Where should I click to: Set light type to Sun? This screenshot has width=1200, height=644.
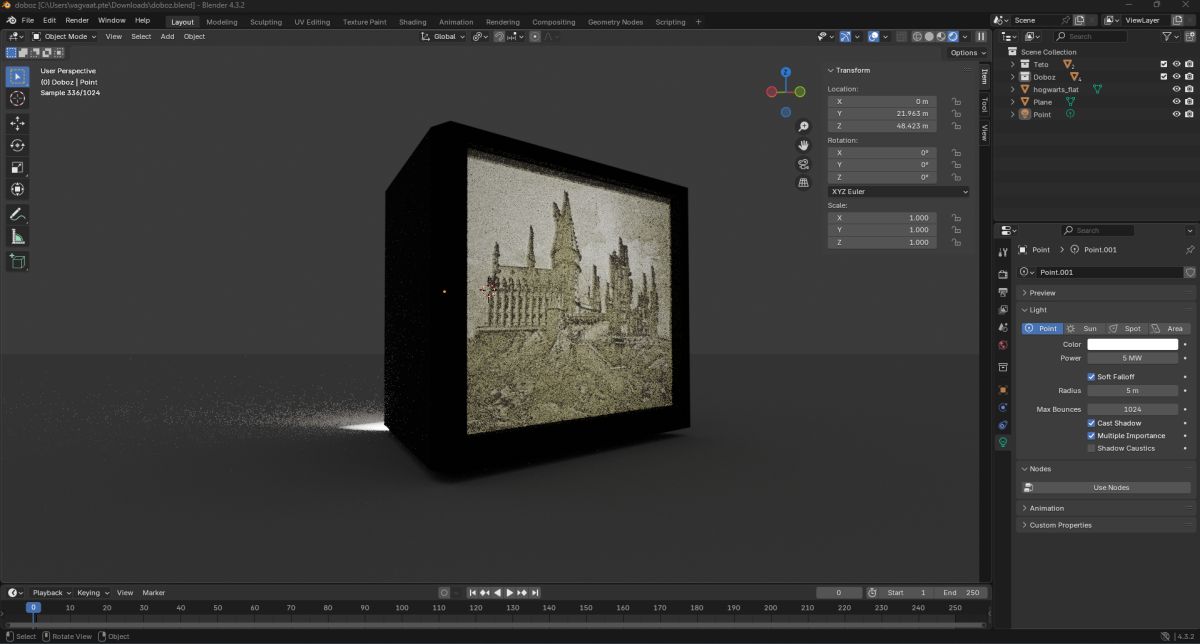[1084, 328]
